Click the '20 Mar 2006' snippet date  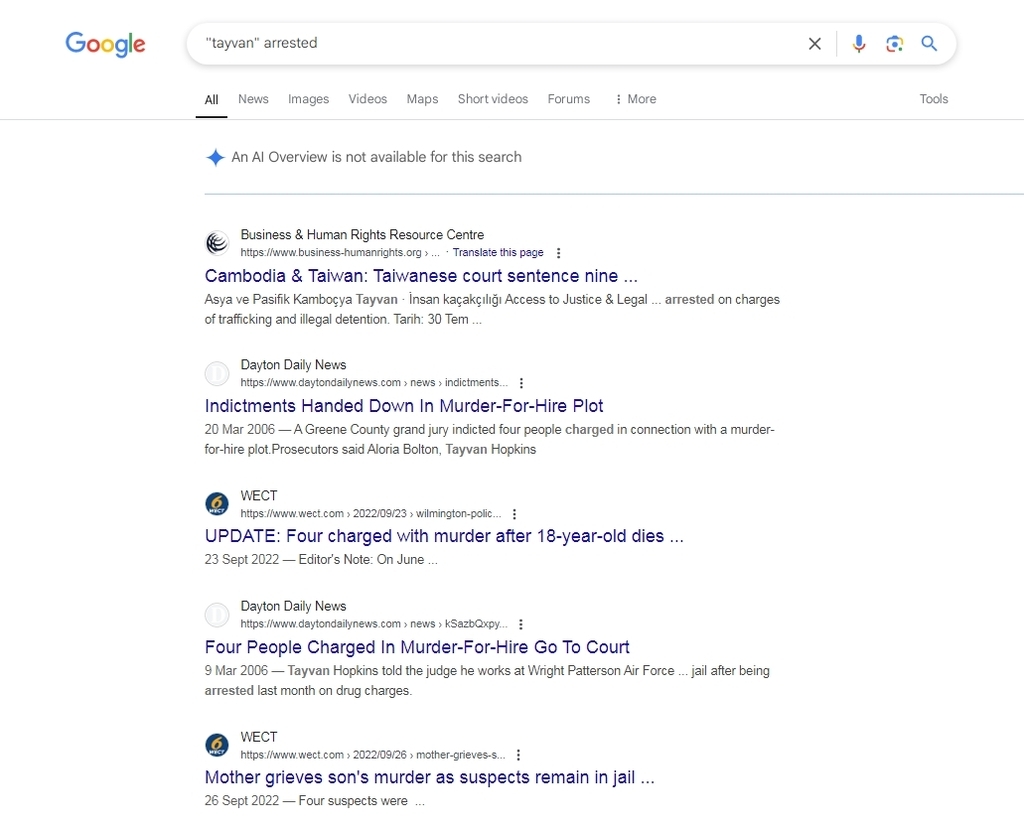(240, 430)
